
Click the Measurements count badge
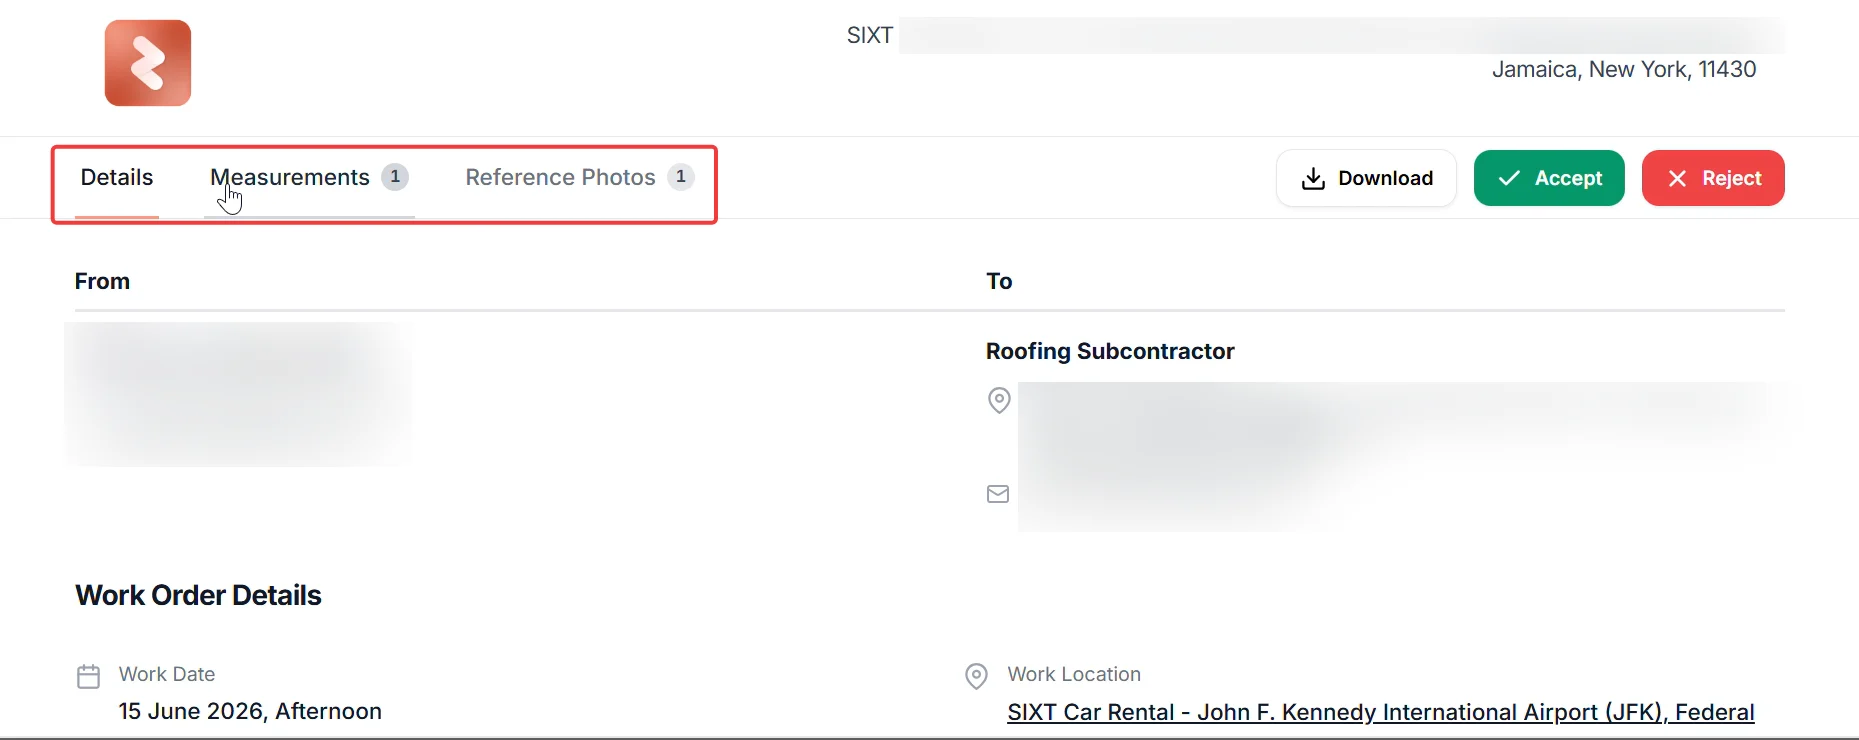click(x=395, y=177)
